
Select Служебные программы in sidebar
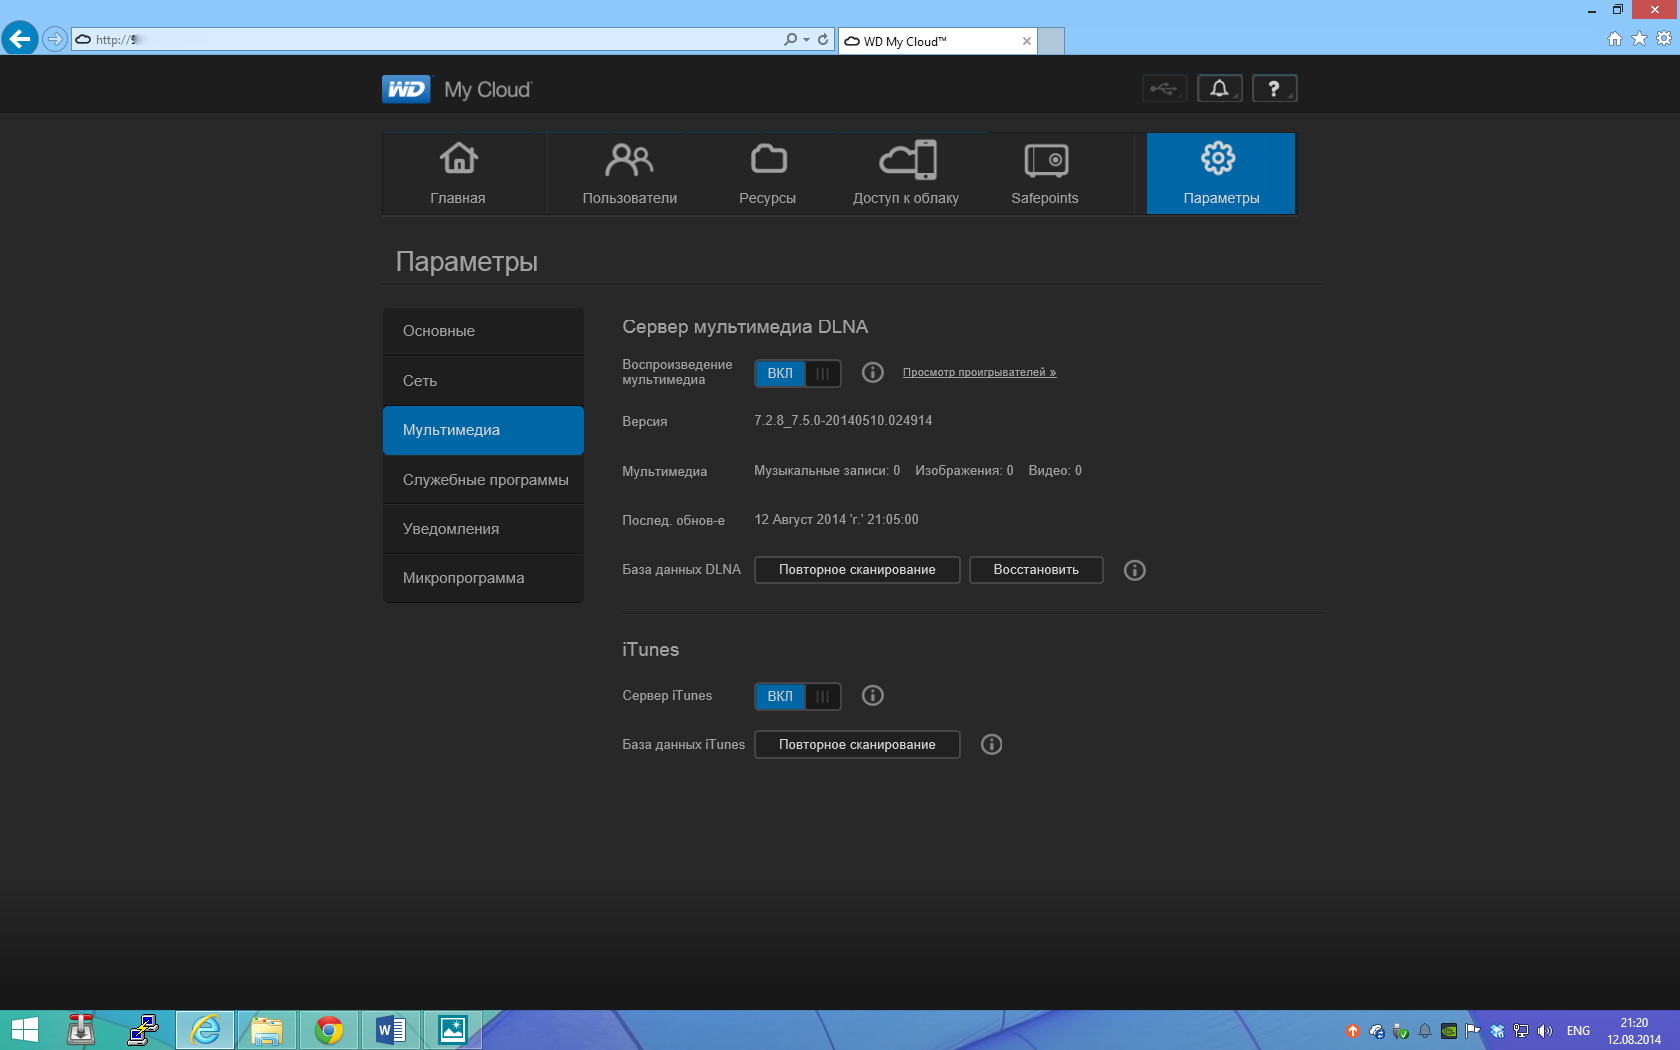click(483, 480)
